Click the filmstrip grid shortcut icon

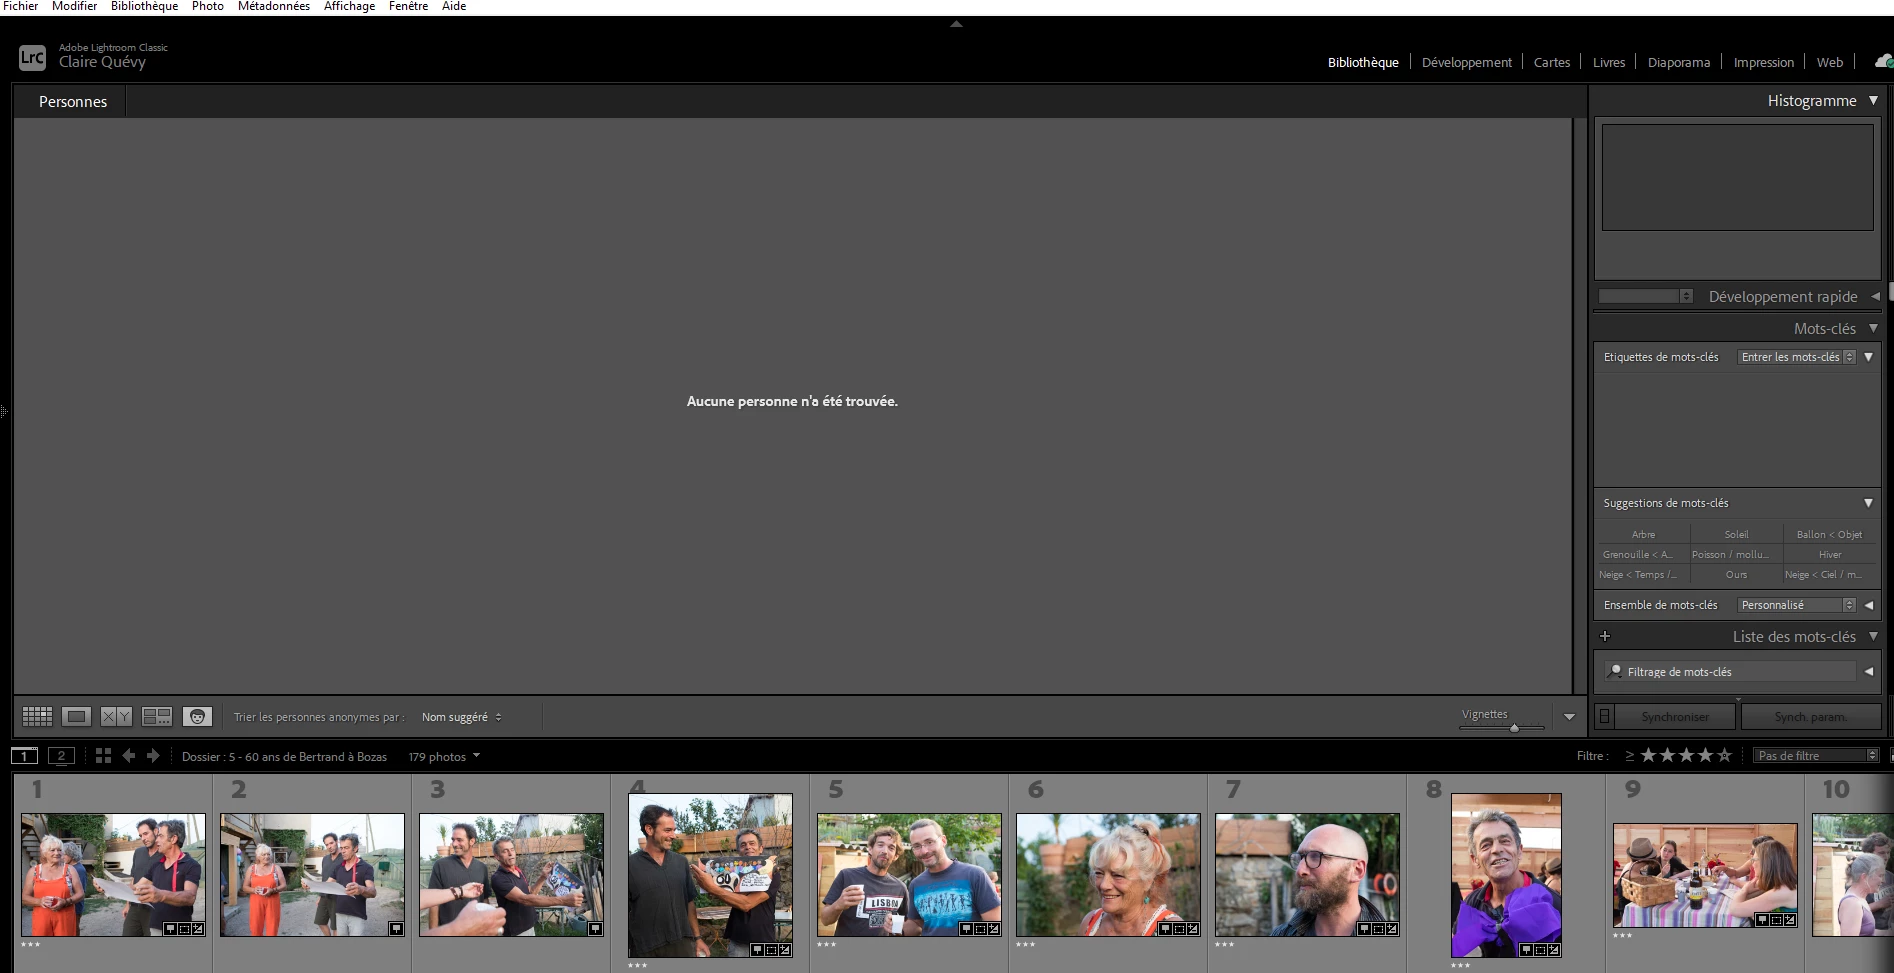click(x=103, y=756)
